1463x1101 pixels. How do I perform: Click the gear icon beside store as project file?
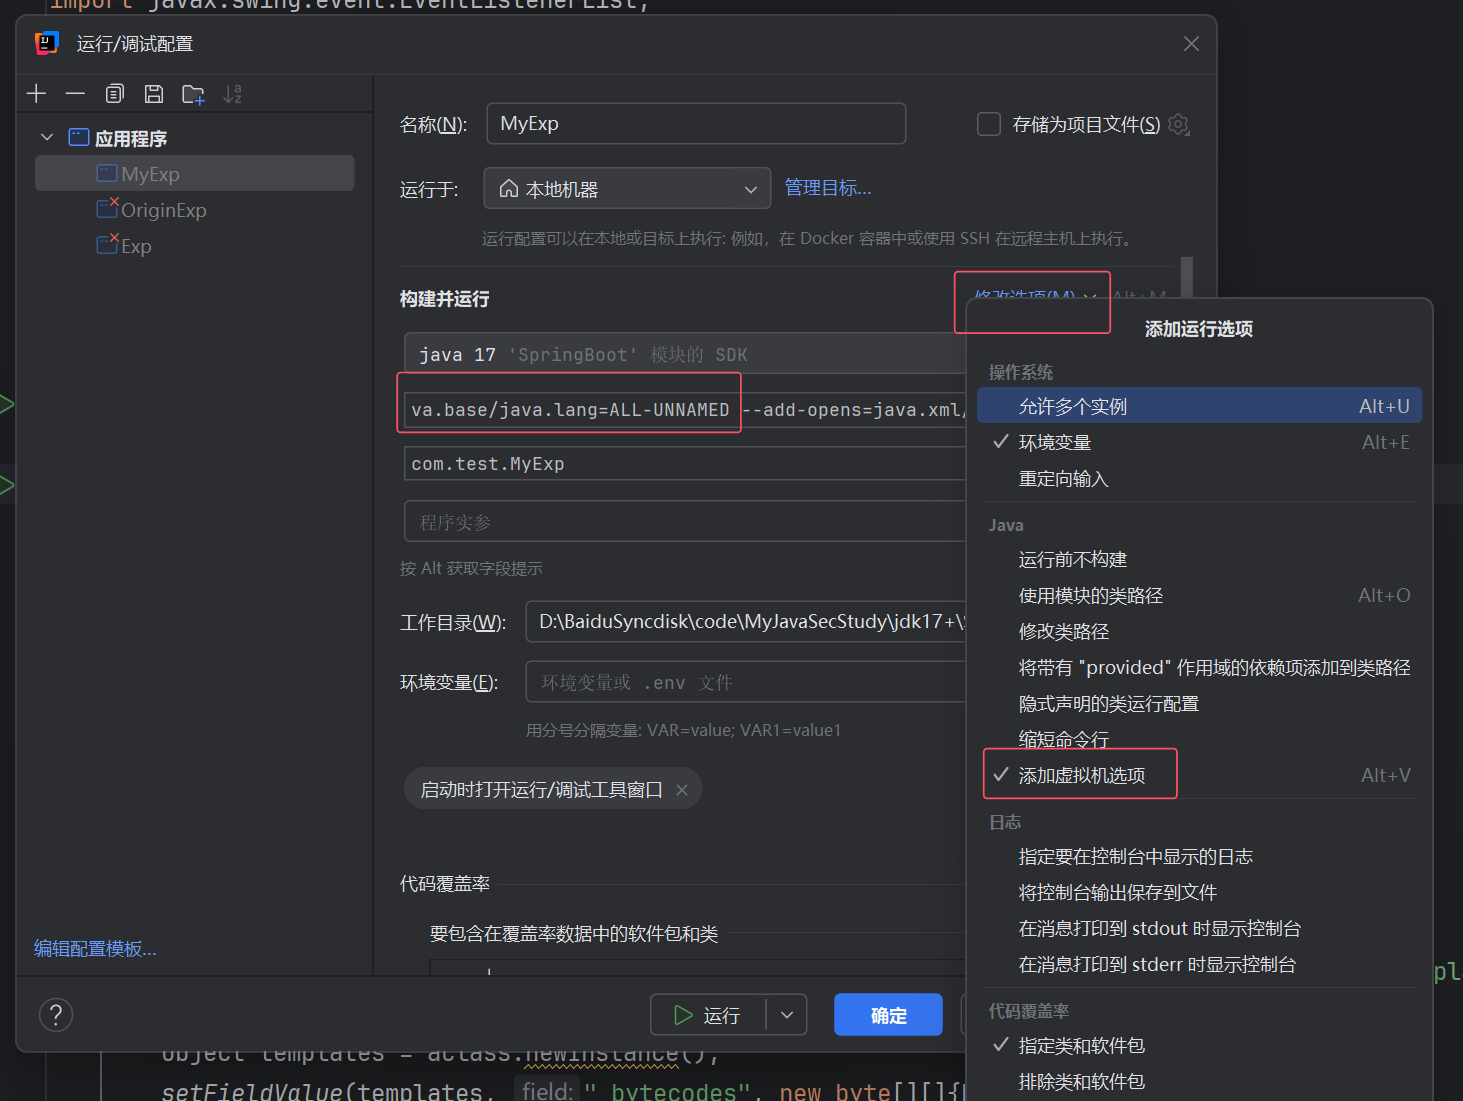coord(1179,124)
